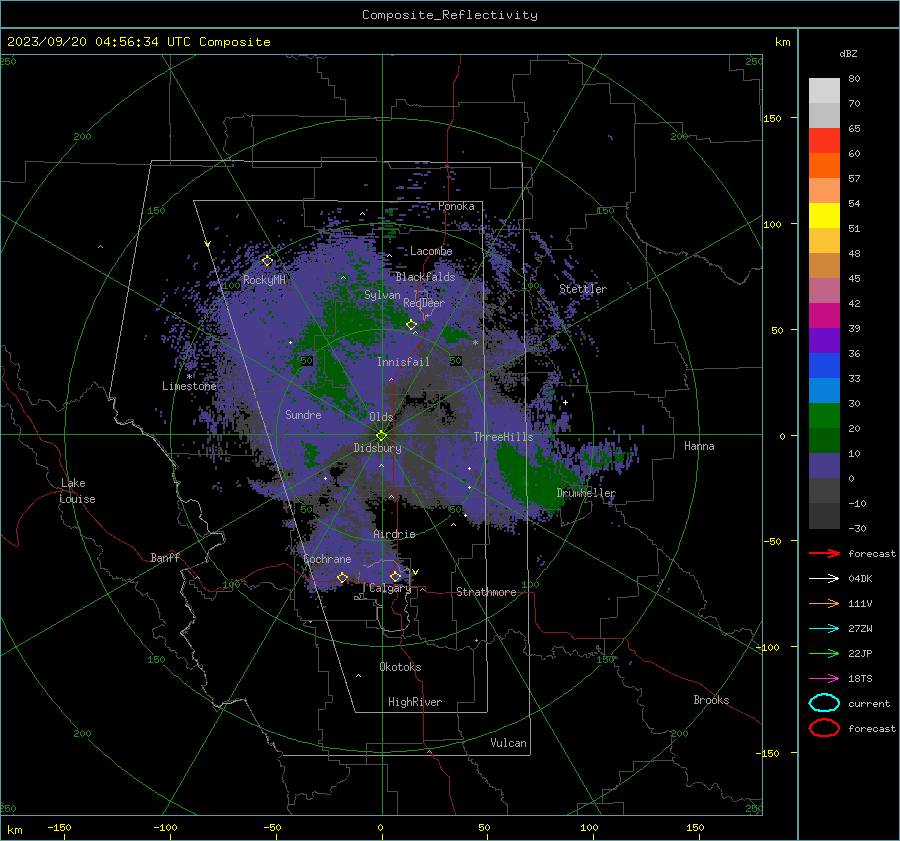Select the 80 dBZ light gray swatch
The width and height of the screenshot is (900, 841).
[x=824, y=90]
